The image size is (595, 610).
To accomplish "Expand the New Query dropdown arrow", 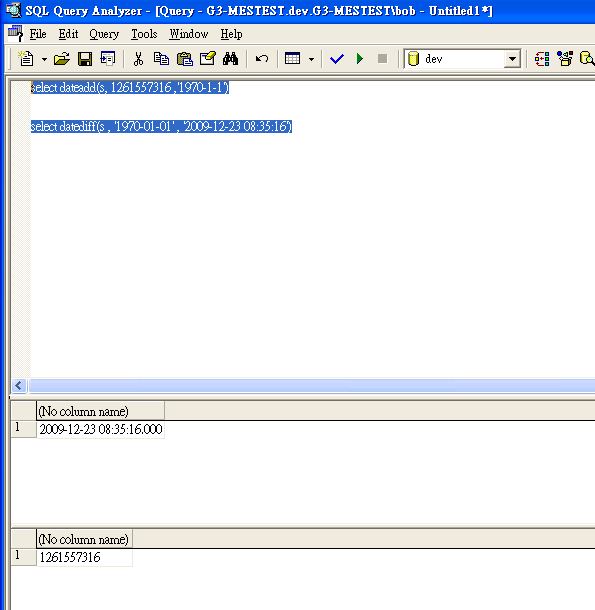I will tap(44, 60).
